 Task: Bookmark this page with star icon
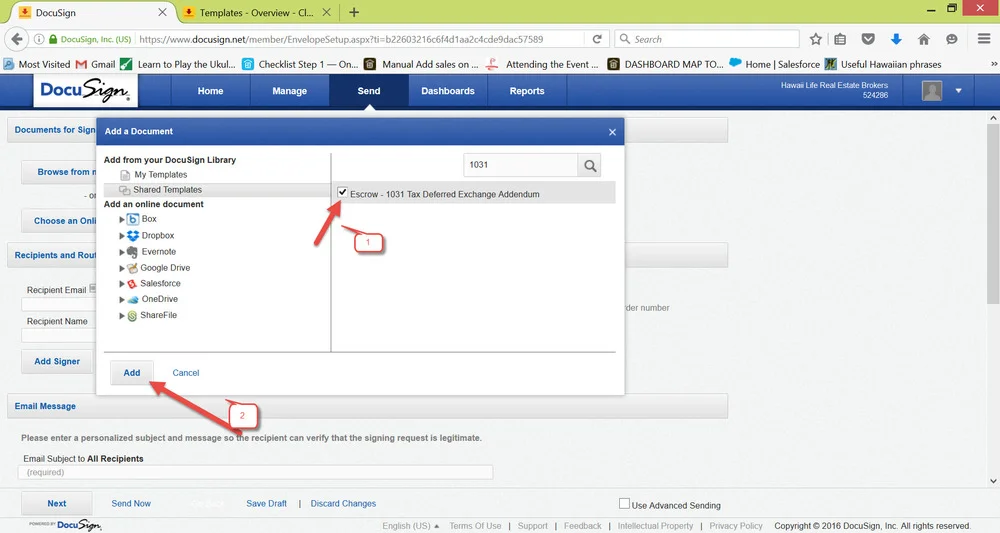point(815,39)
